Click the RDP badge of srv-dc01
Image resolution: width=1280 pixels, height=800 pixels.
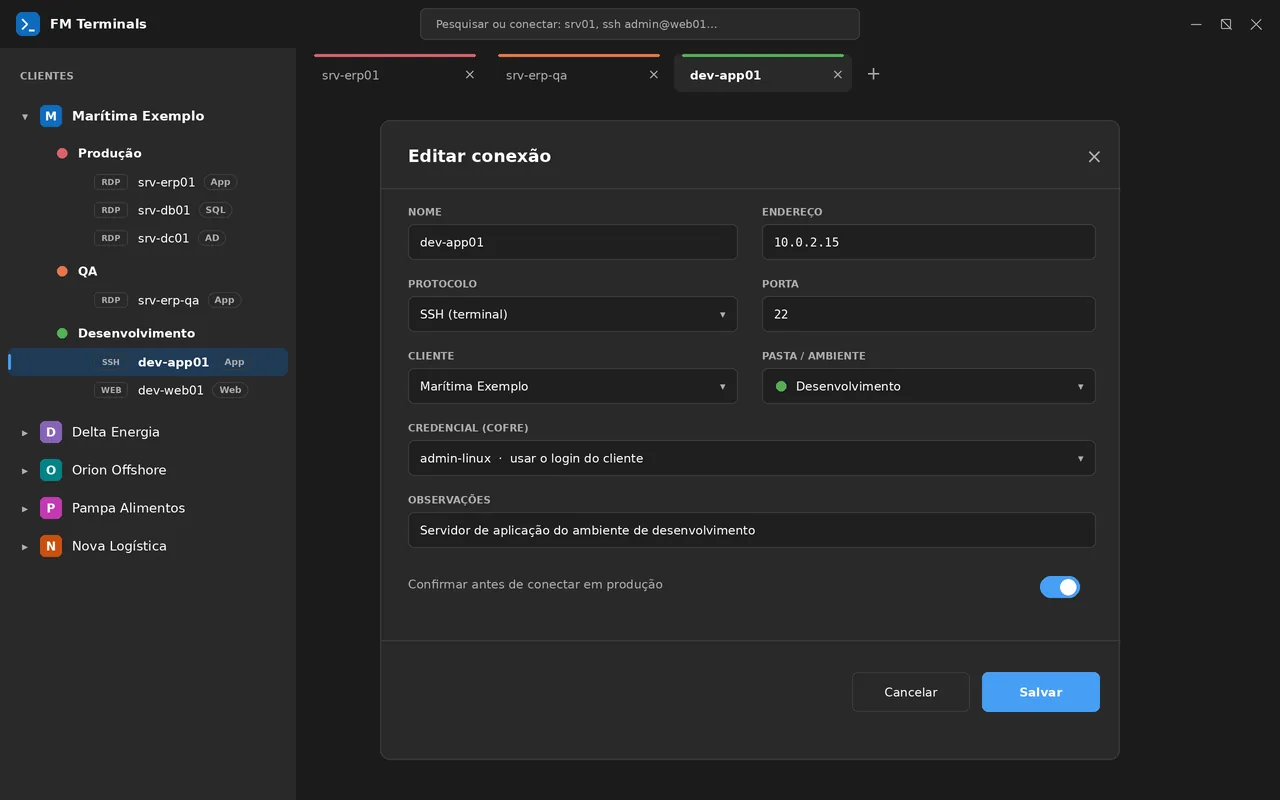(111, 238)
